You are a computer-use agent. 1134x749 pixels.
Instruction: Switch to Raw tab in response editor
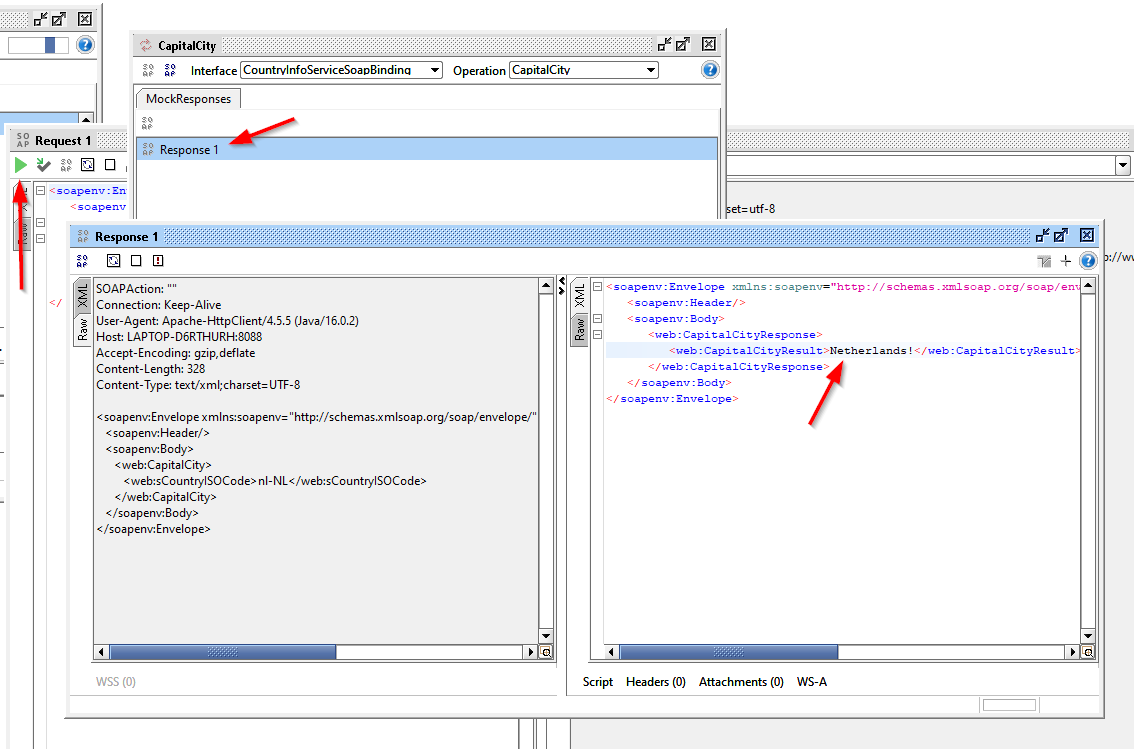[x=579, y=329]
